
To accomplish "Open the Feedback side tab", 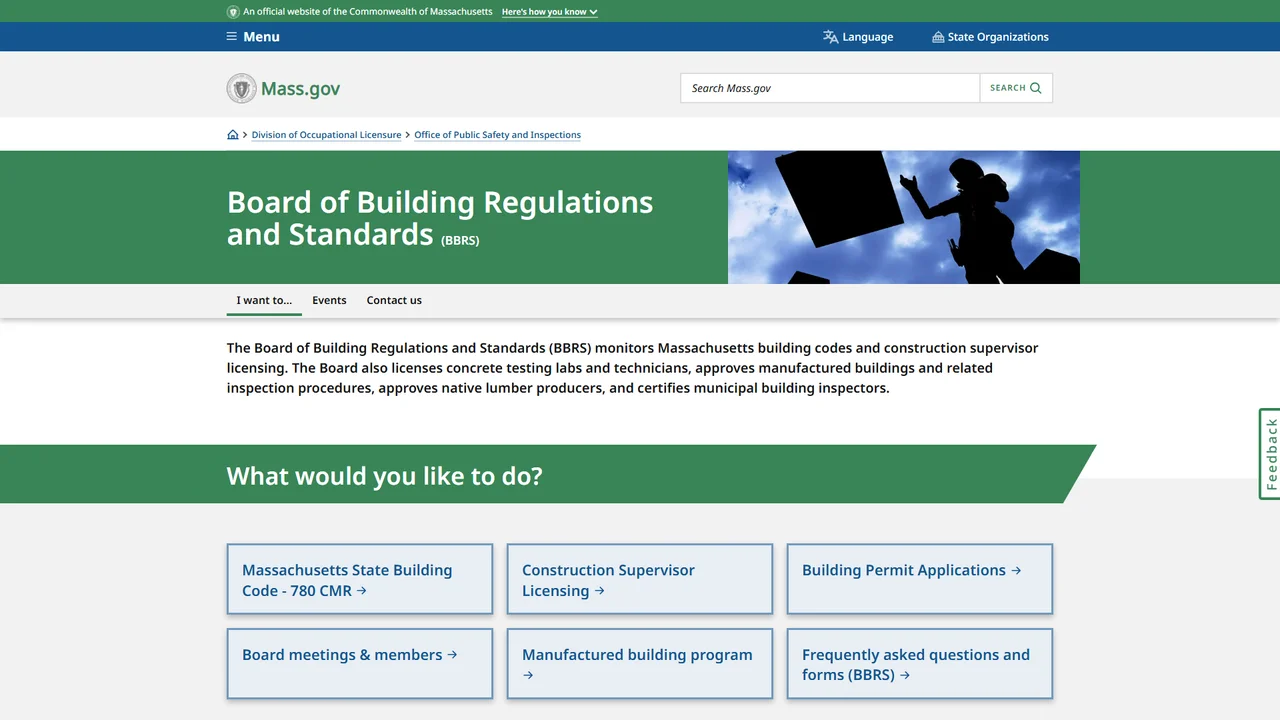I will point(1270,454).
